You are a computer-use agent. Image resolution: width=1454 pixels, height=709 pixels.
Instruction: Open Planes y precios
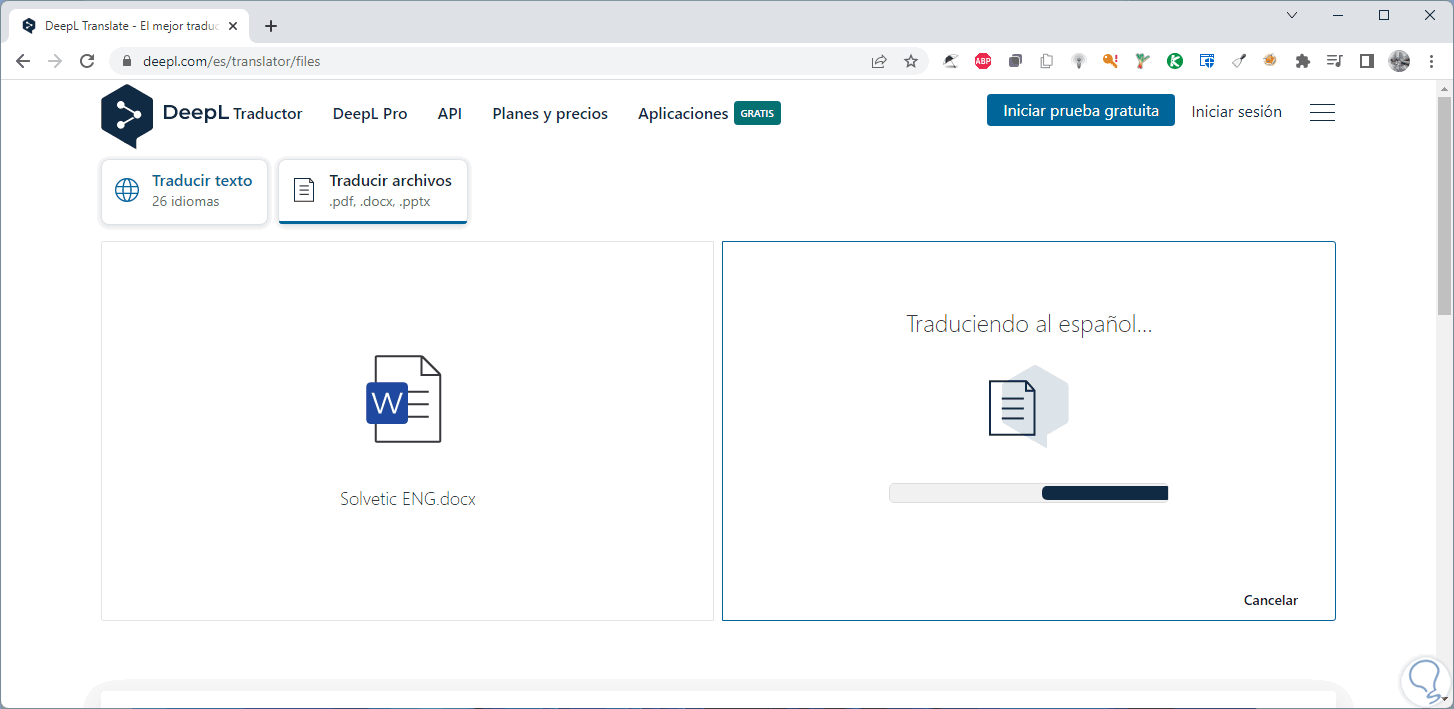click(x=550, y=114)
